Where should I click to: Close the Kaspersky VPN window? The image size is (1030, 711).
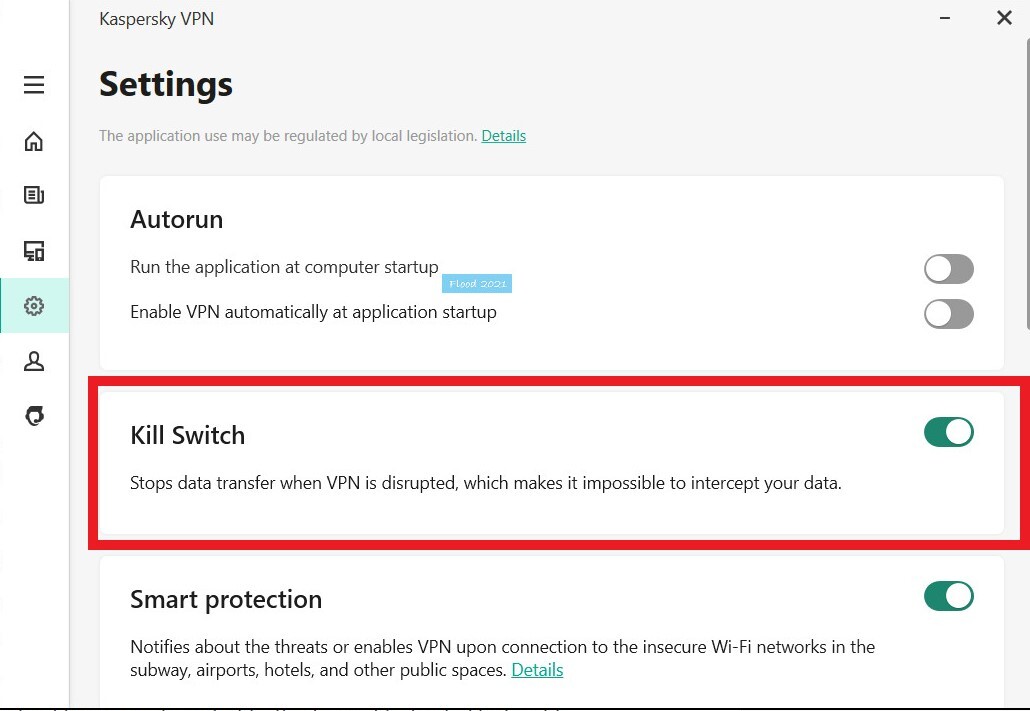[1004, 18]
